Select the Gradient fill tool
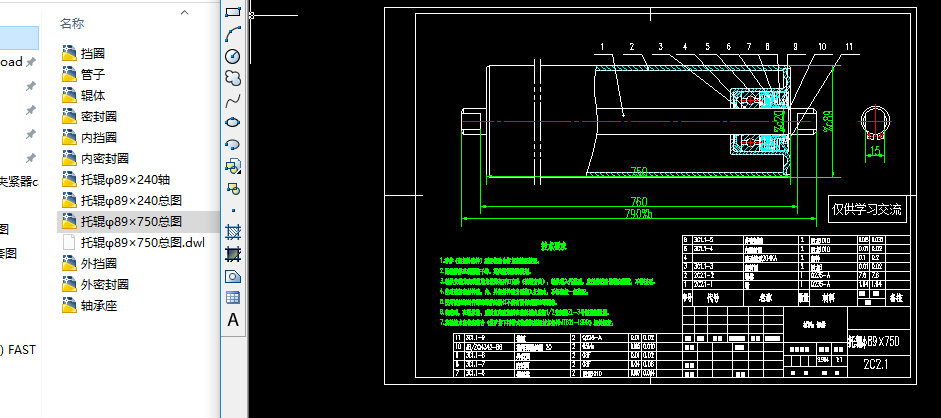The height and width of the screenshot is (418, 941). [233, 254]
